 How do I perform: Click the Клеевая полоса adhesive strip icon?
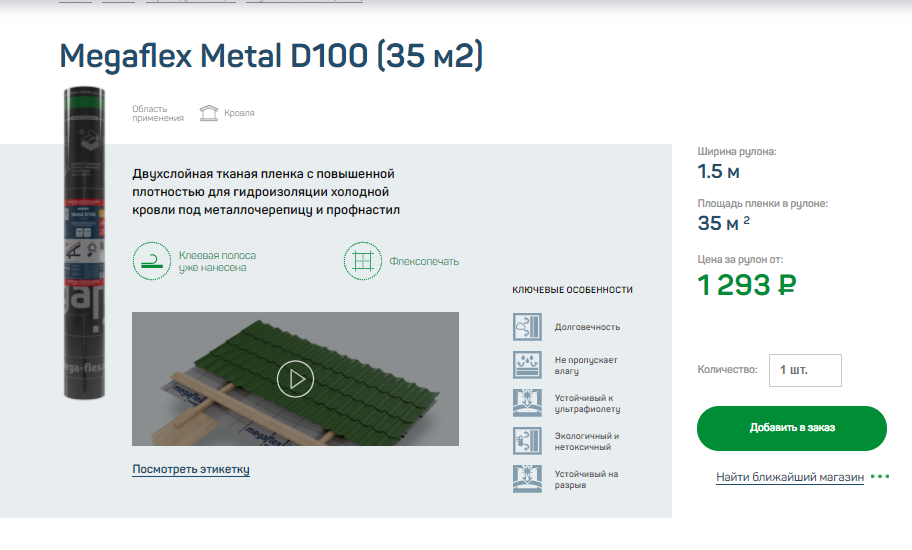[x=152, y=261]
